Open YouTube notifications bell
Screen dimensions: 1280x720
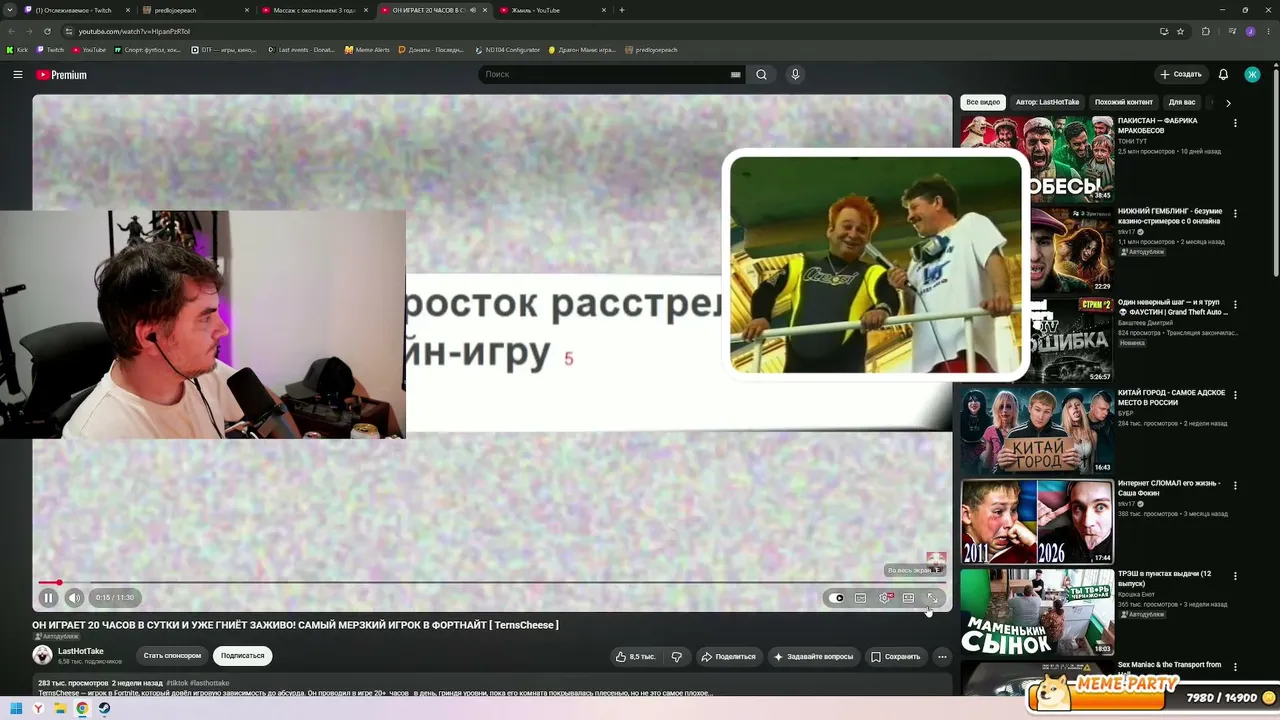(x=1223, y=74)
